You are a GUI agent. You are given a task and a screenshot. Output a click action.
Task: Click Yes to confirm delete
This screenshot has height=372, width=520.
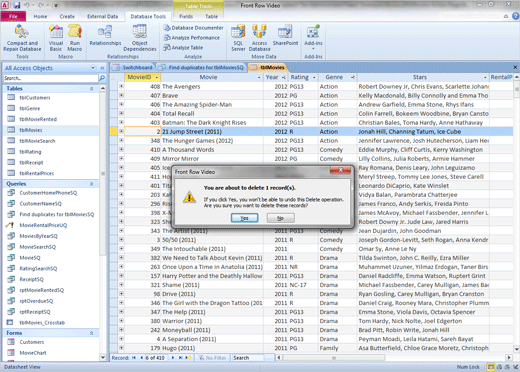point(245,218)
